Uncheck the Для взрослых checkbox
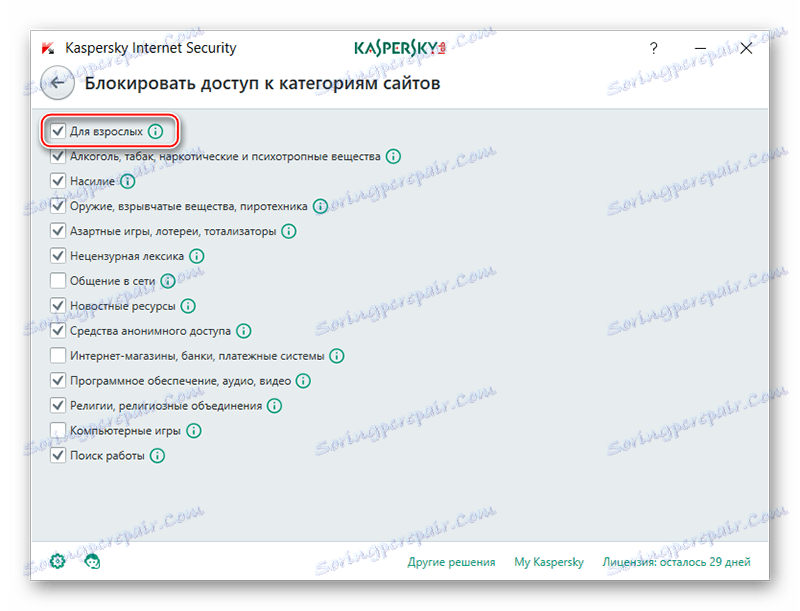800x611 pixels. tap(58, 131)
